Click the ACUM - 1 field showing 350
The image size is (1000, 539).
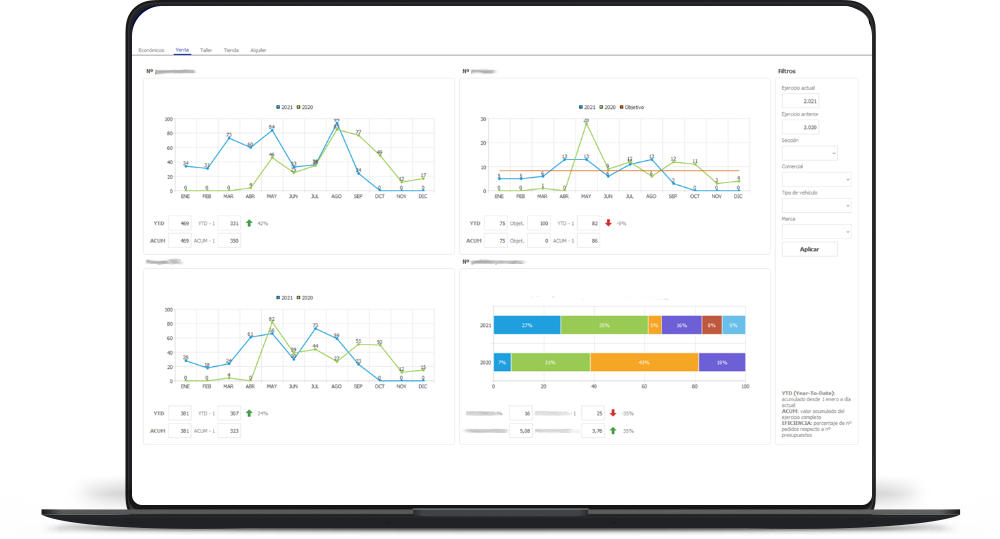tap(229, 240)
